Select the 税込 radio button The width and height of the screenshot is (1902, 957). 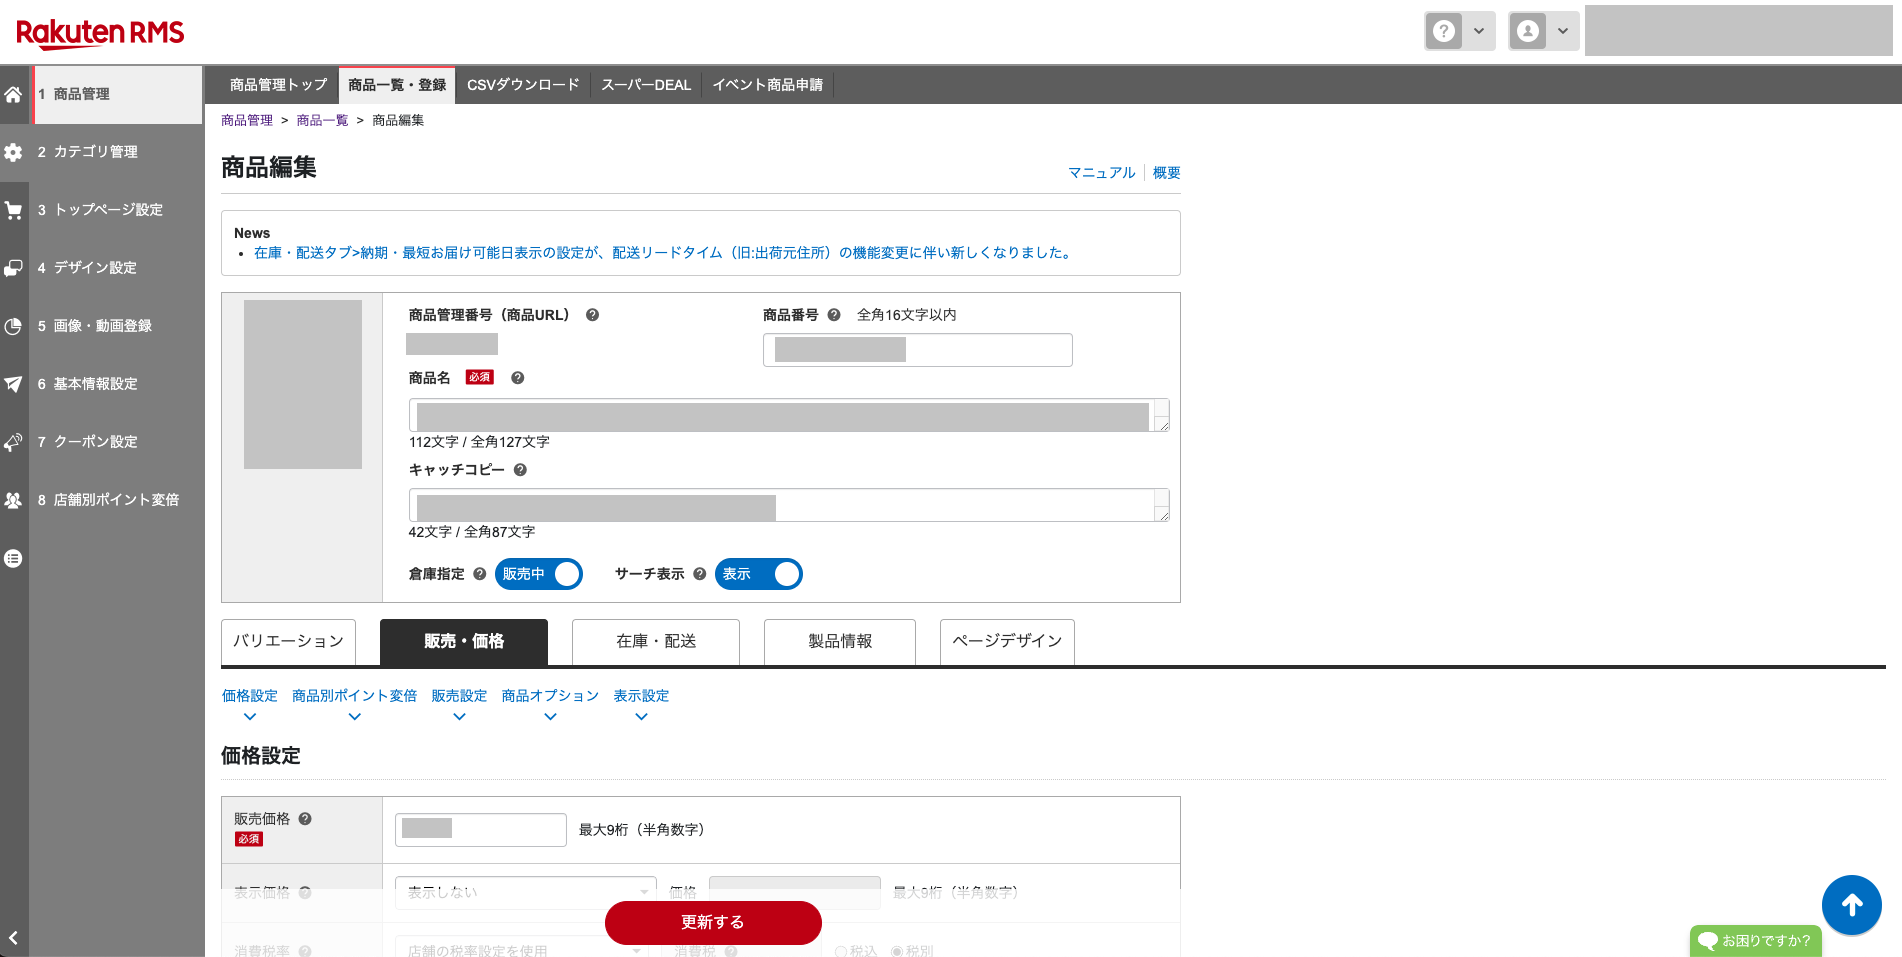pyautogui.click(x=841, y=951)
